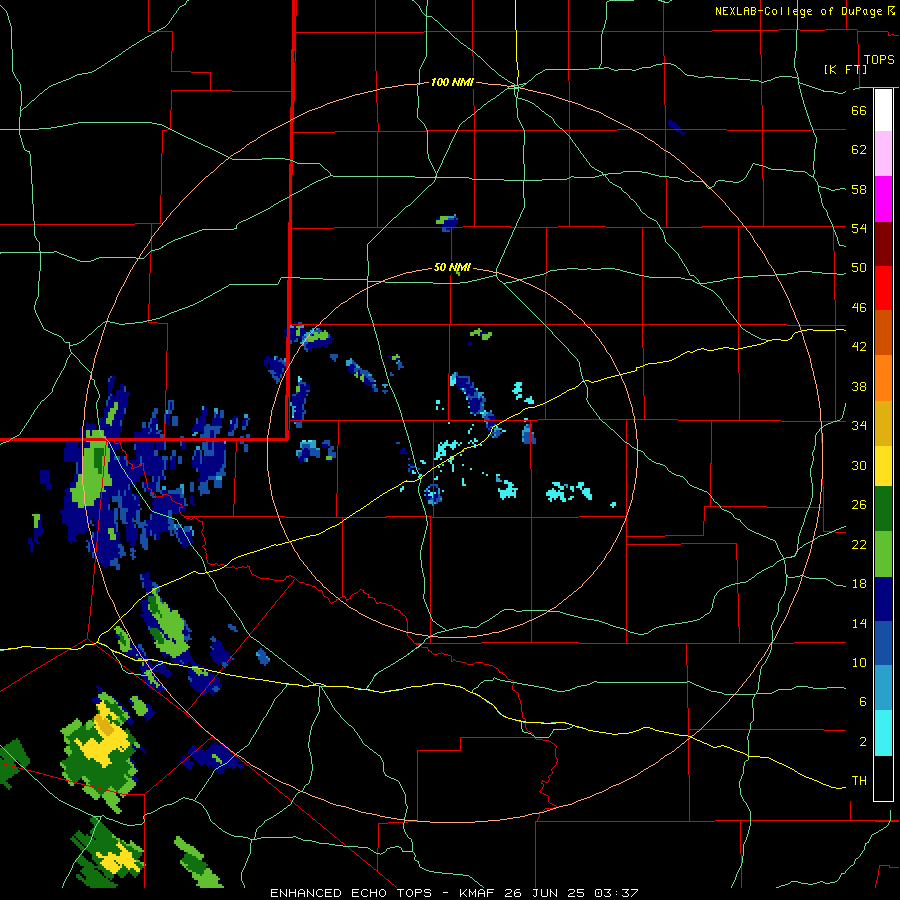Select the gold mustard legend swatch
The image size is (900, 900).
tap(883, 423)
